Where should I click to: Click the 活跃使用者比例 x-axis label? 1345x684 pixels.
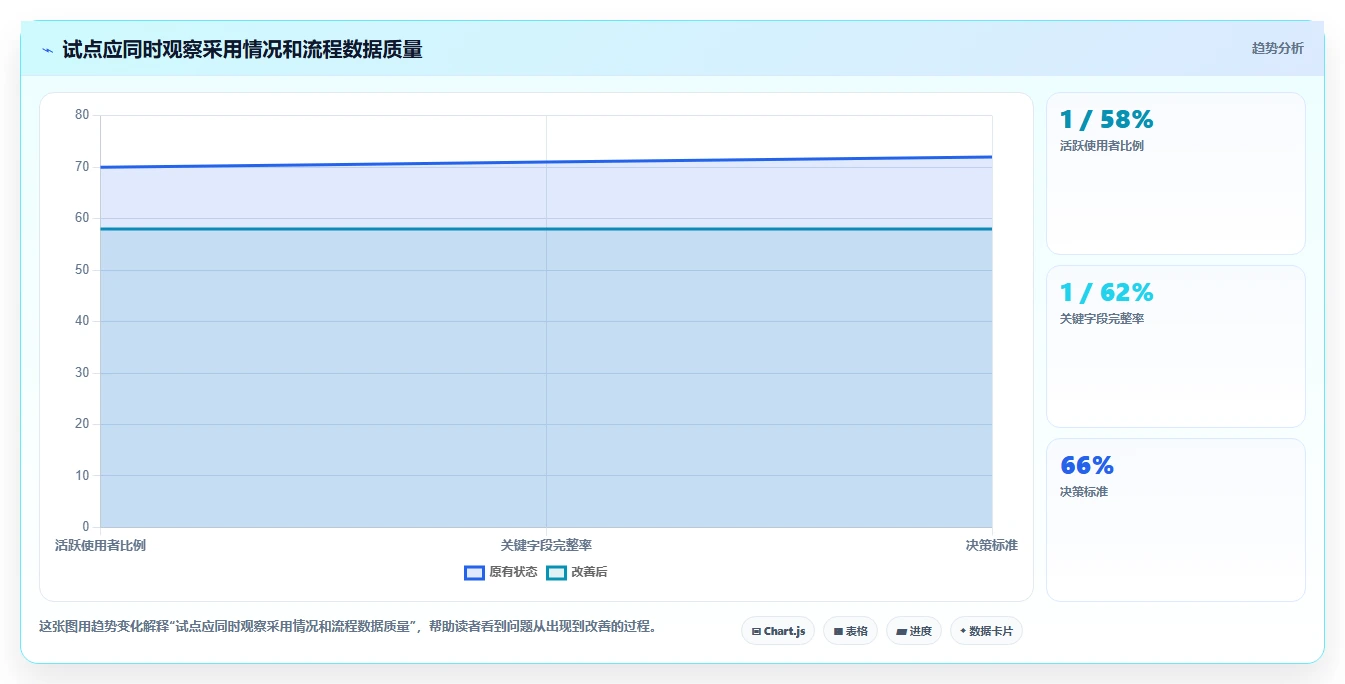coord(100,545)
